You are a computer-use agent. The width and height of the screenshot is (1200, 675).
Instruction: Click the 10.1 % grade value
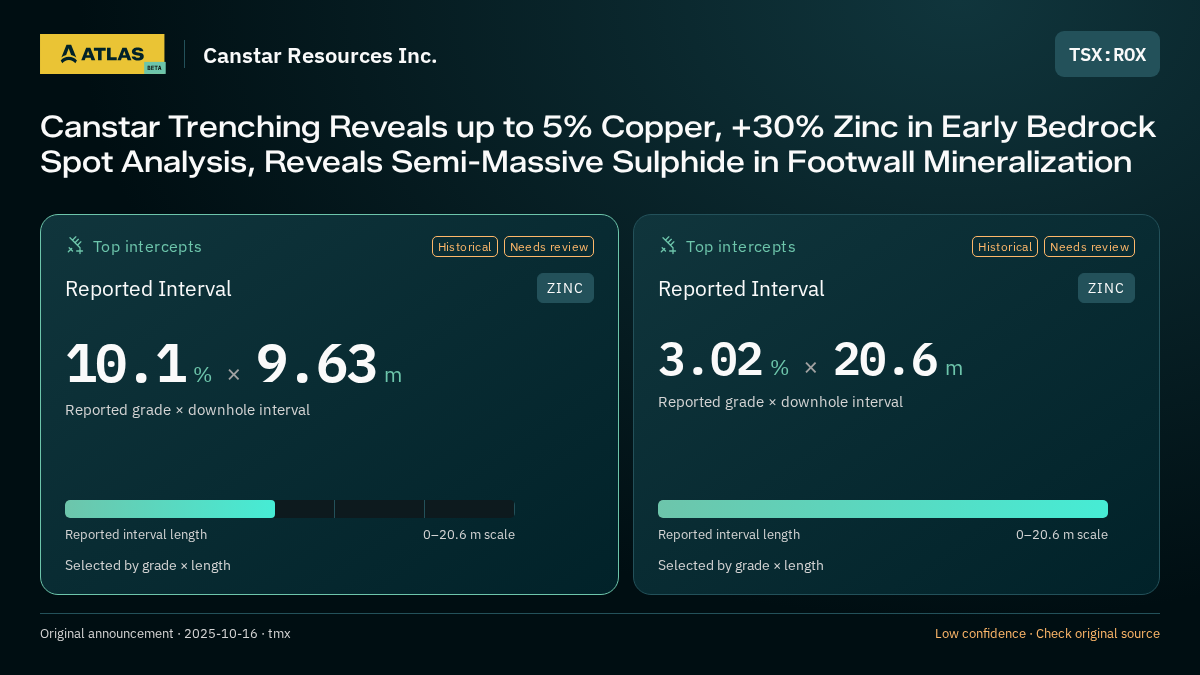139,365
